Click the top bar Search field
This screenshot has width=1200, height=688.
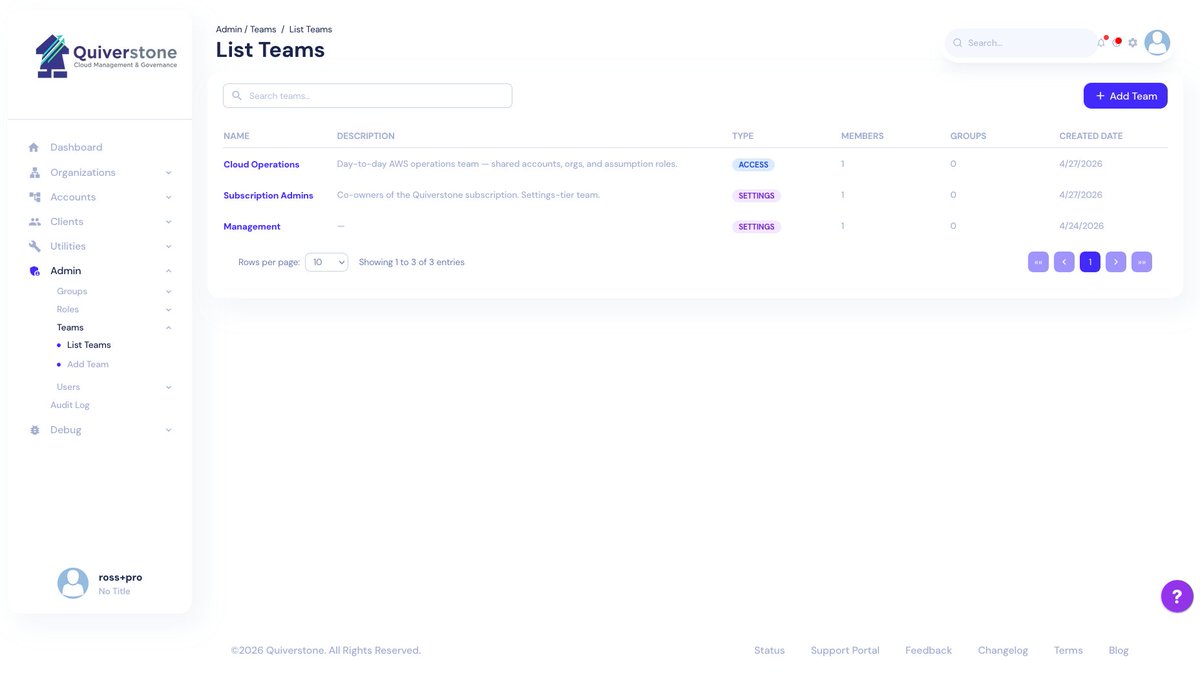[x=1020, y=43]
